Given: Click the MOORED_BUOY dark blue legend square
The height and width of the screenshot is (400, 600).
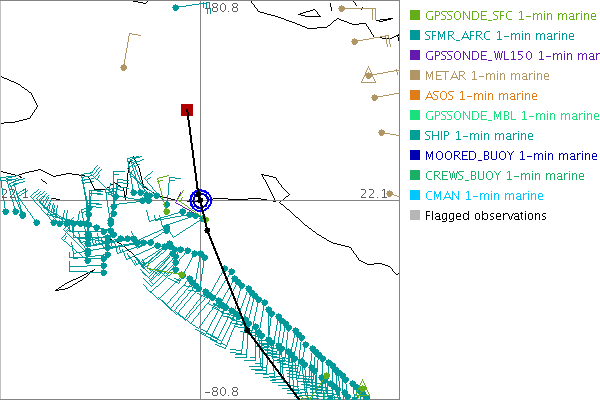Looking at the screenshot, I should [416, 156].
